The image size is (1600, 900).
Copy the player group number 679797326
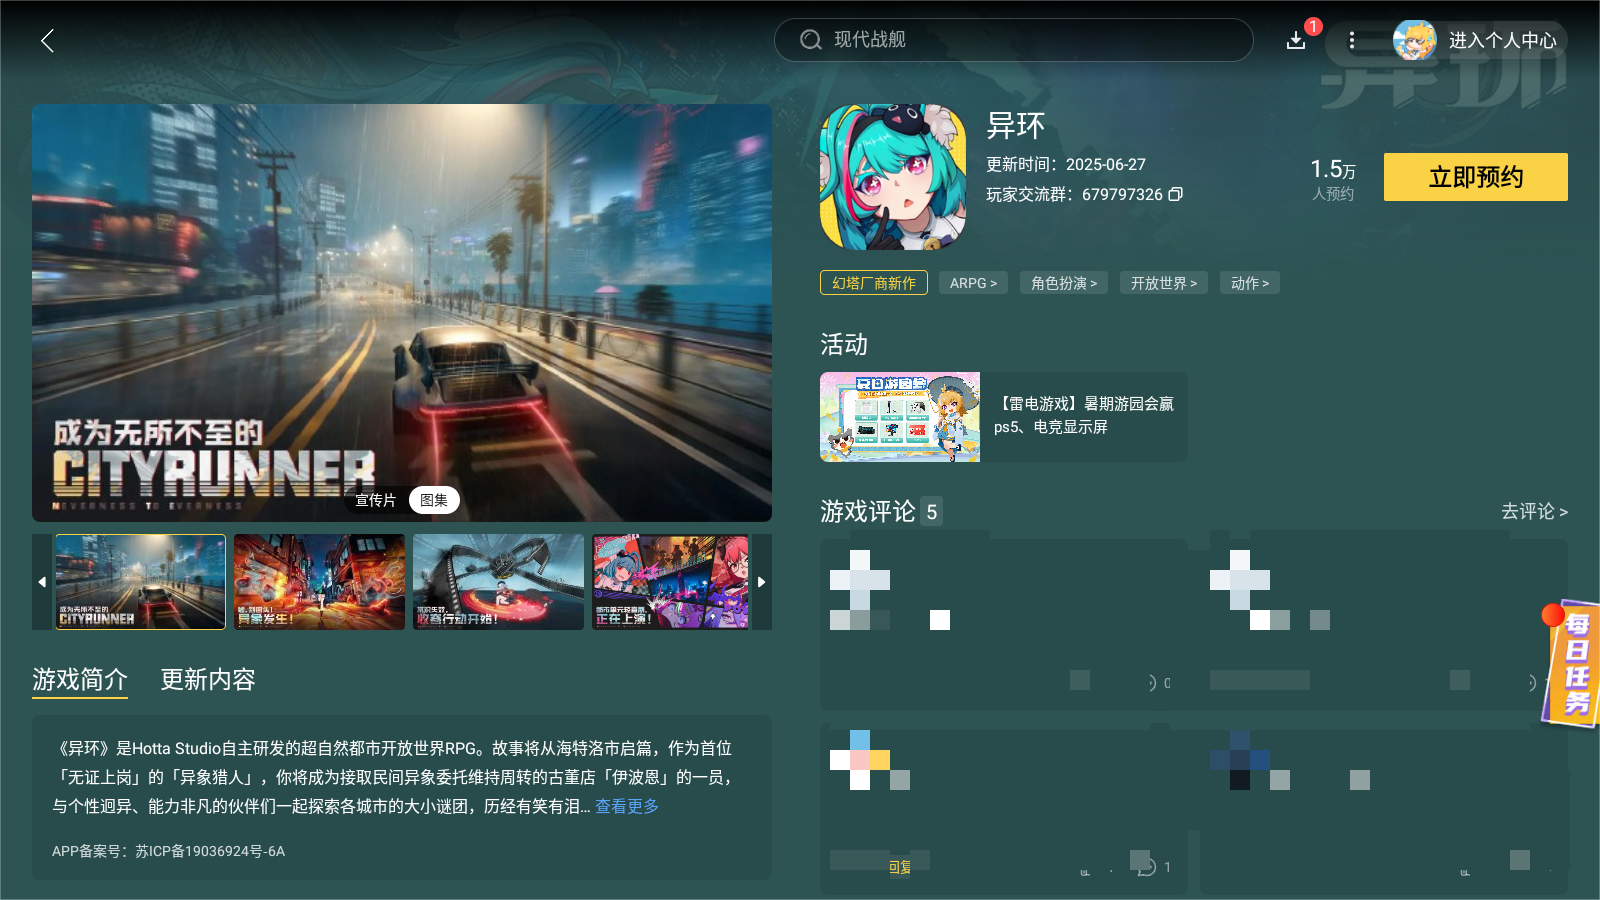pos(1177,194)
